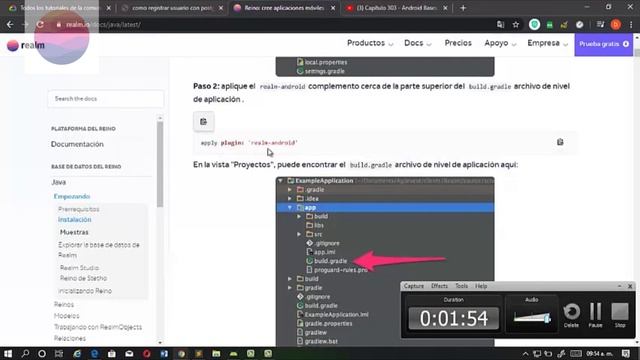The height and width of the screenshot is (360, 640).
Task: Open Capture menu in recorder
Action: coord(413,286)
